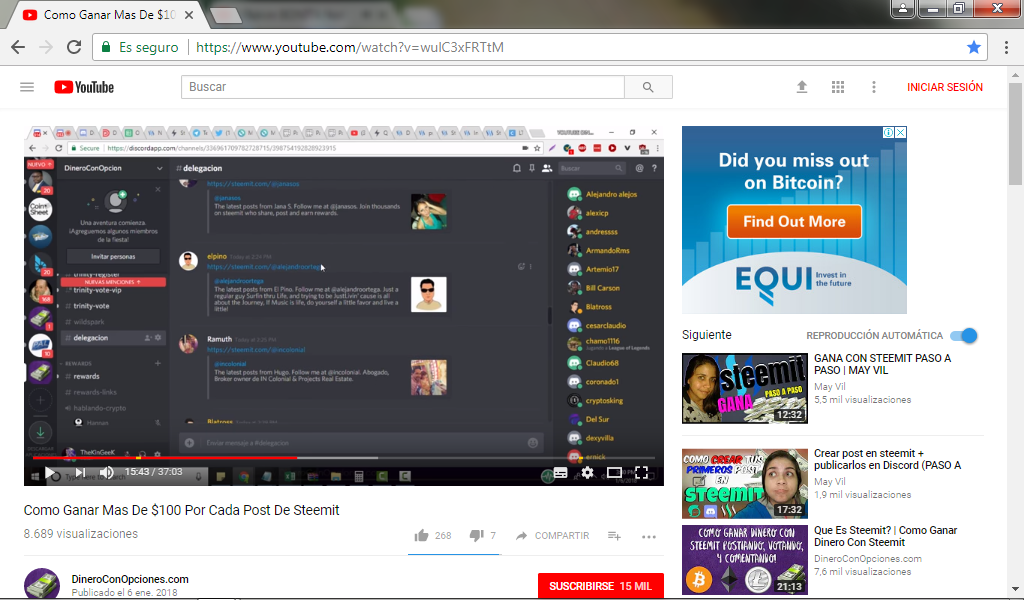Open the player settings gear

588,472
